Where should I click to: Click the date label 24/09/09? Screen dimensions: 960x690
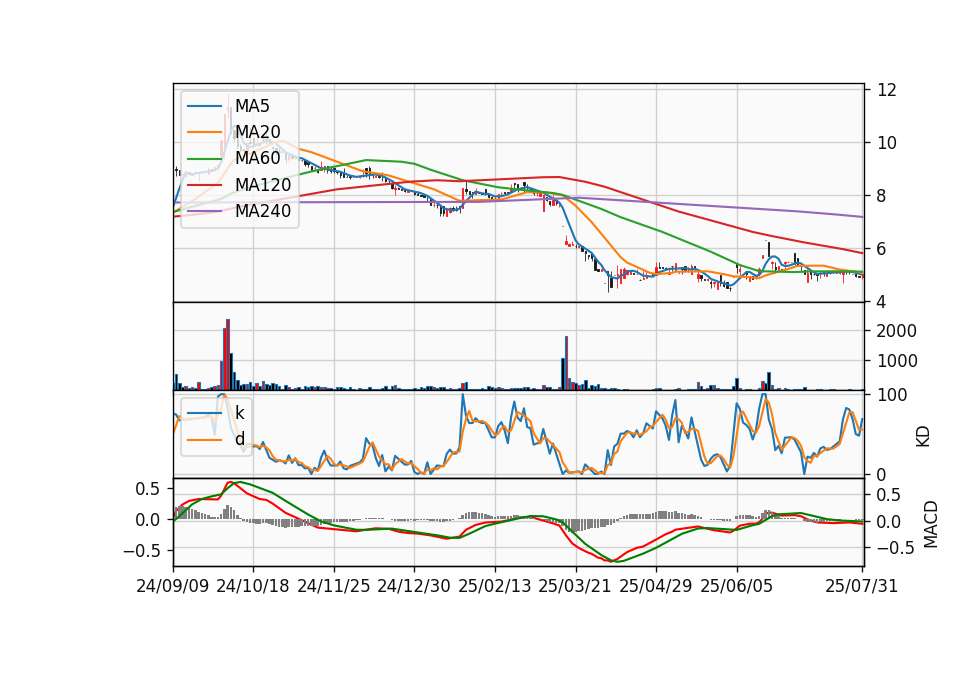(173, 586)
